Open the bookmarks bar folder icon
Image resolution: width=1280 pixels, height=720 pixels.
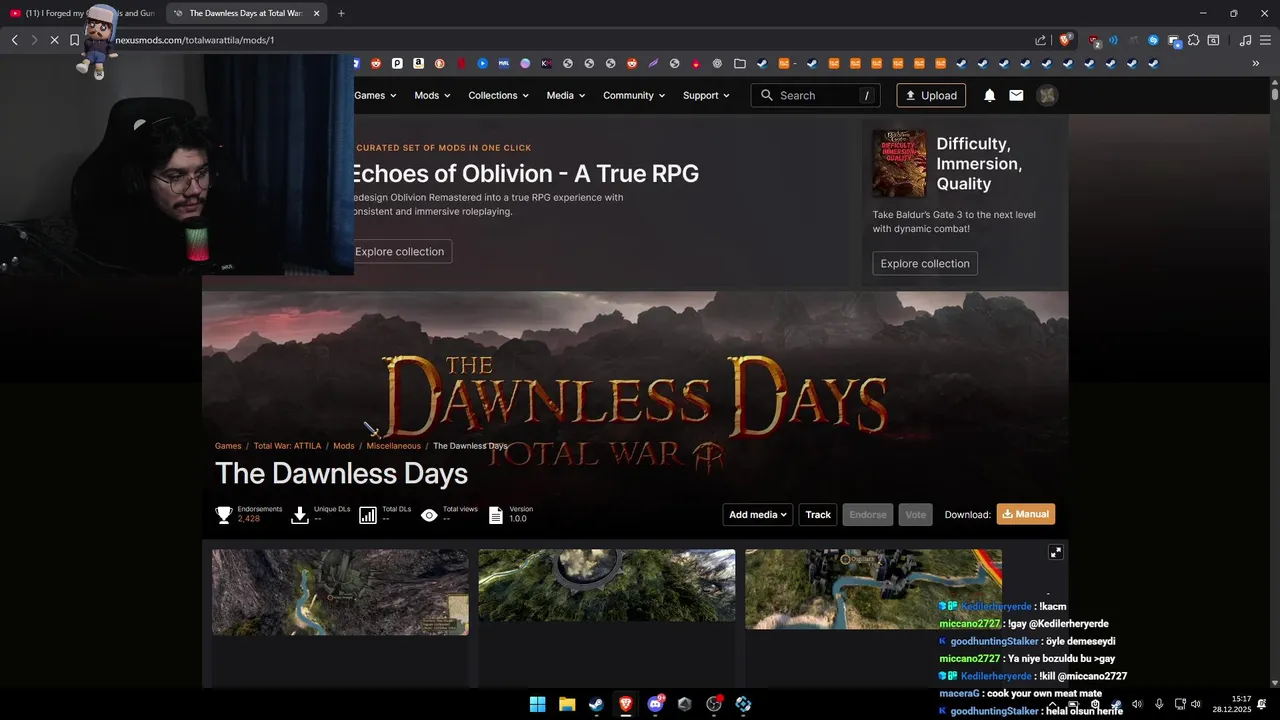pyautogui.click(x=740, y=63)
